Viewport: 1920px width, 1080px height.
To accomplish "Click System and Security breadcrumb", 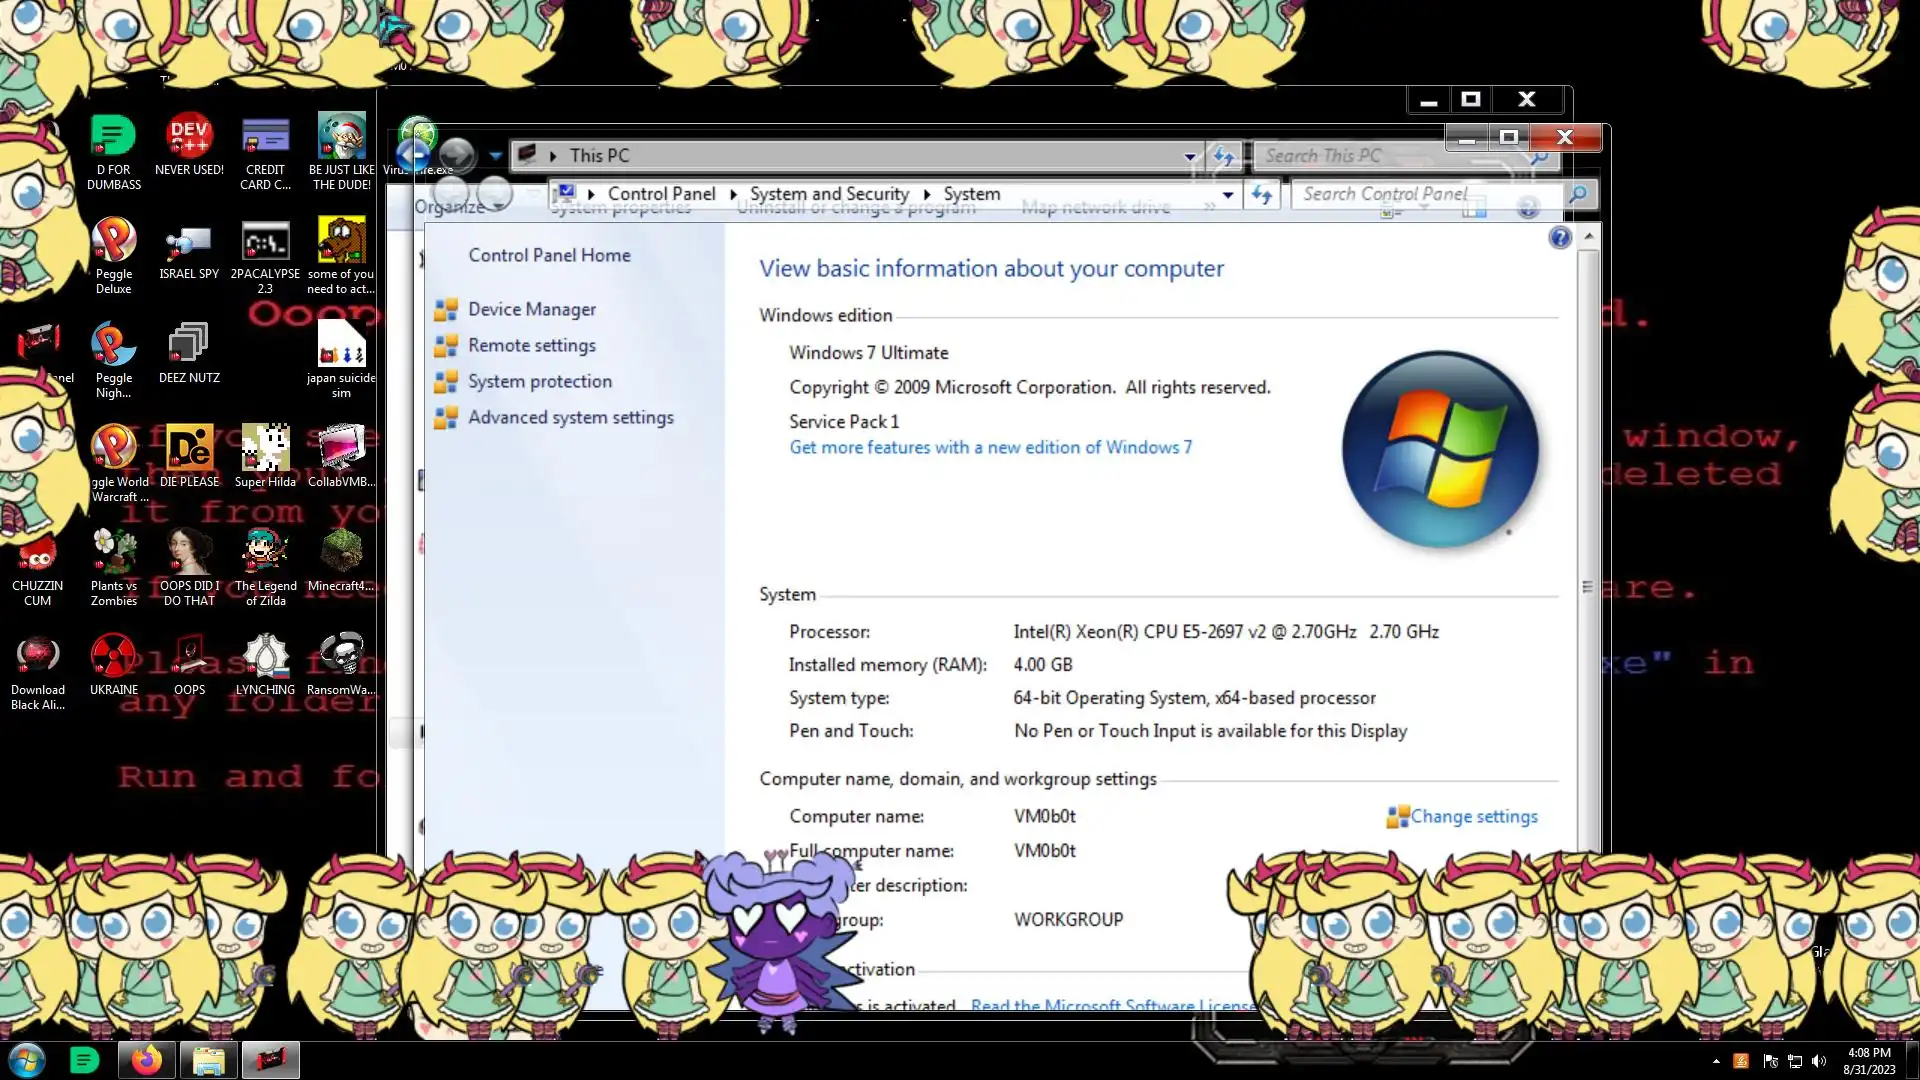I will (829, 194).
